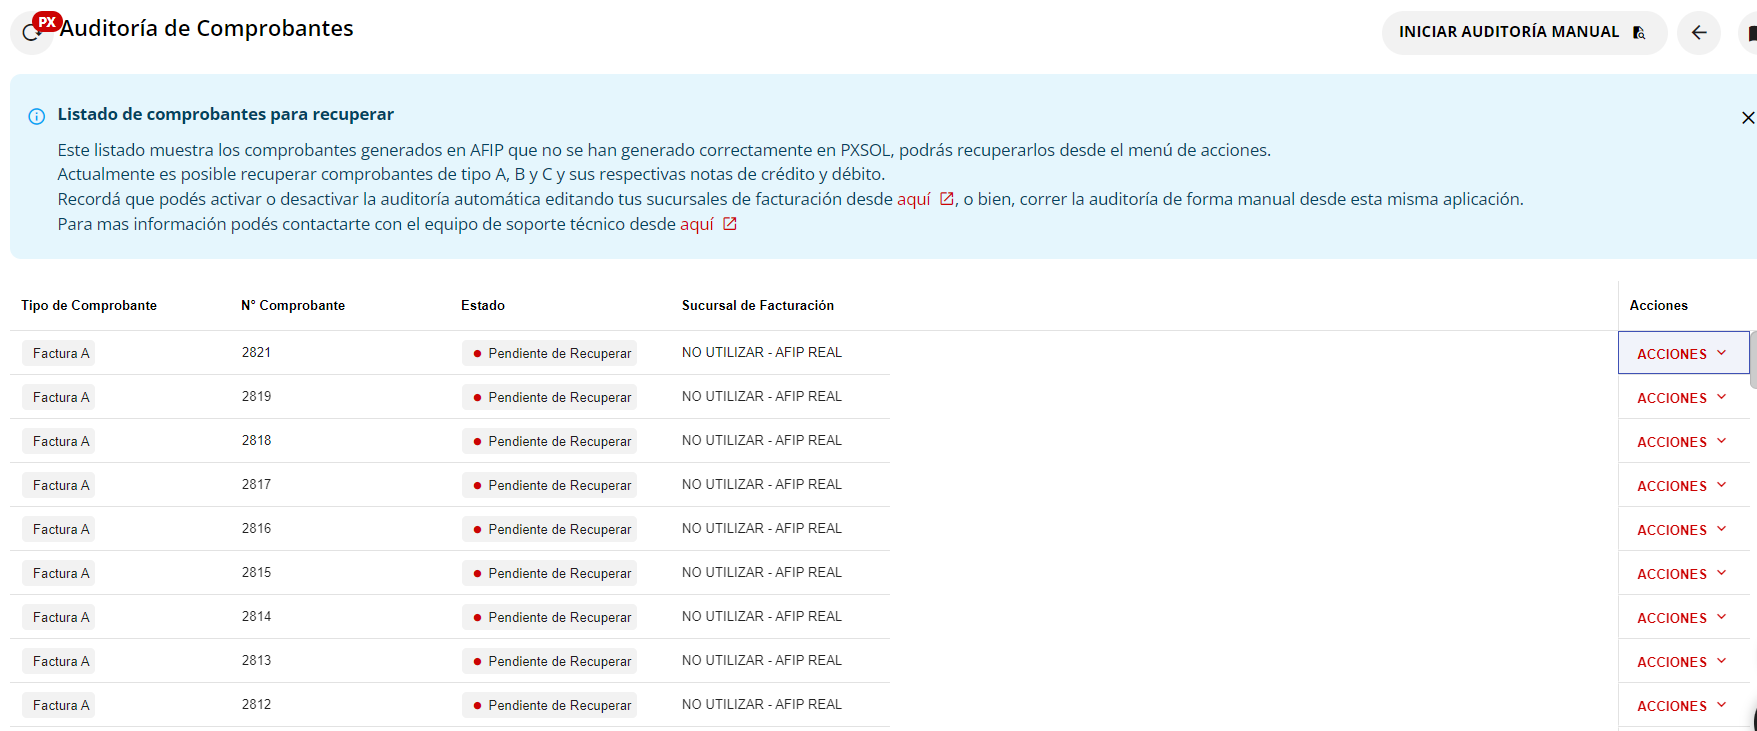Click the external link icon for technical support
Image resolution: width=1757 pixels, height=731 pixels.
(730, 224)
